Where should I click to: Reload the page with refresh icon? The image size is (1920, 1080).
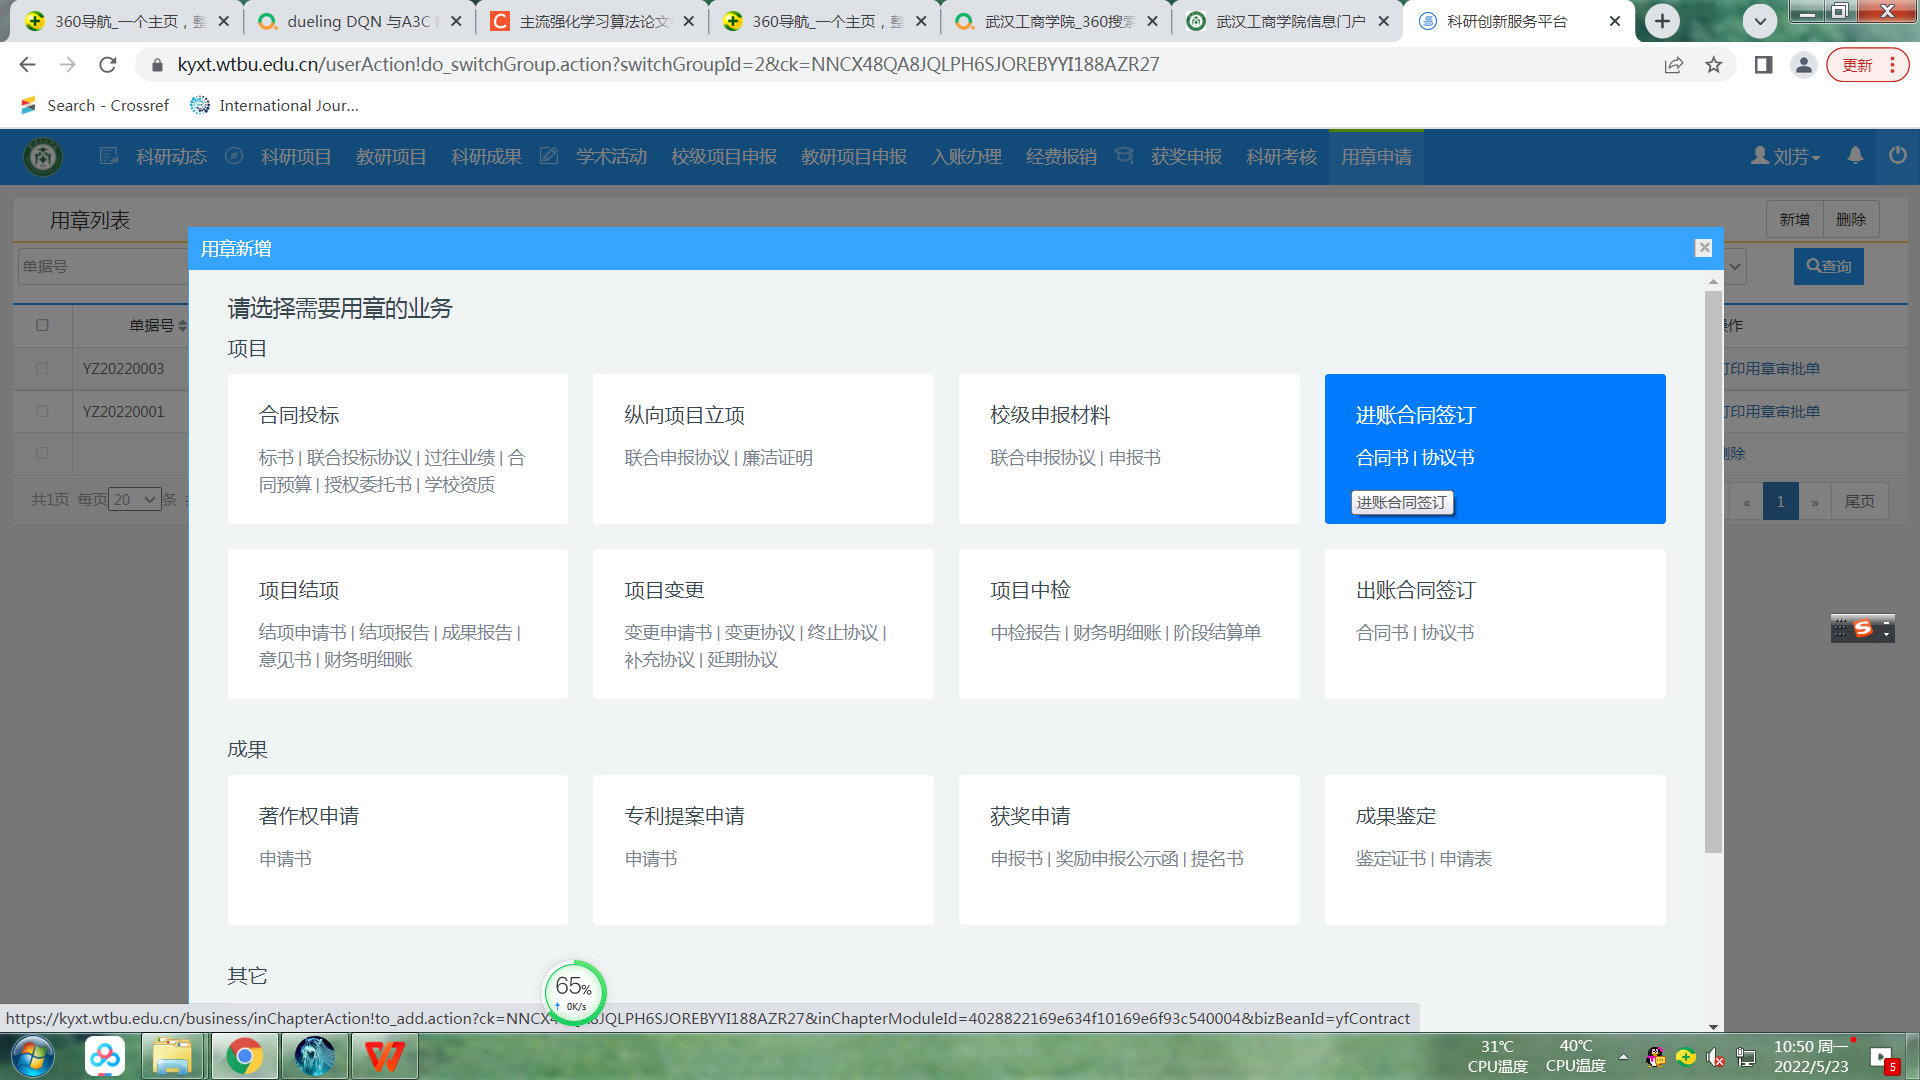(108, 65)
